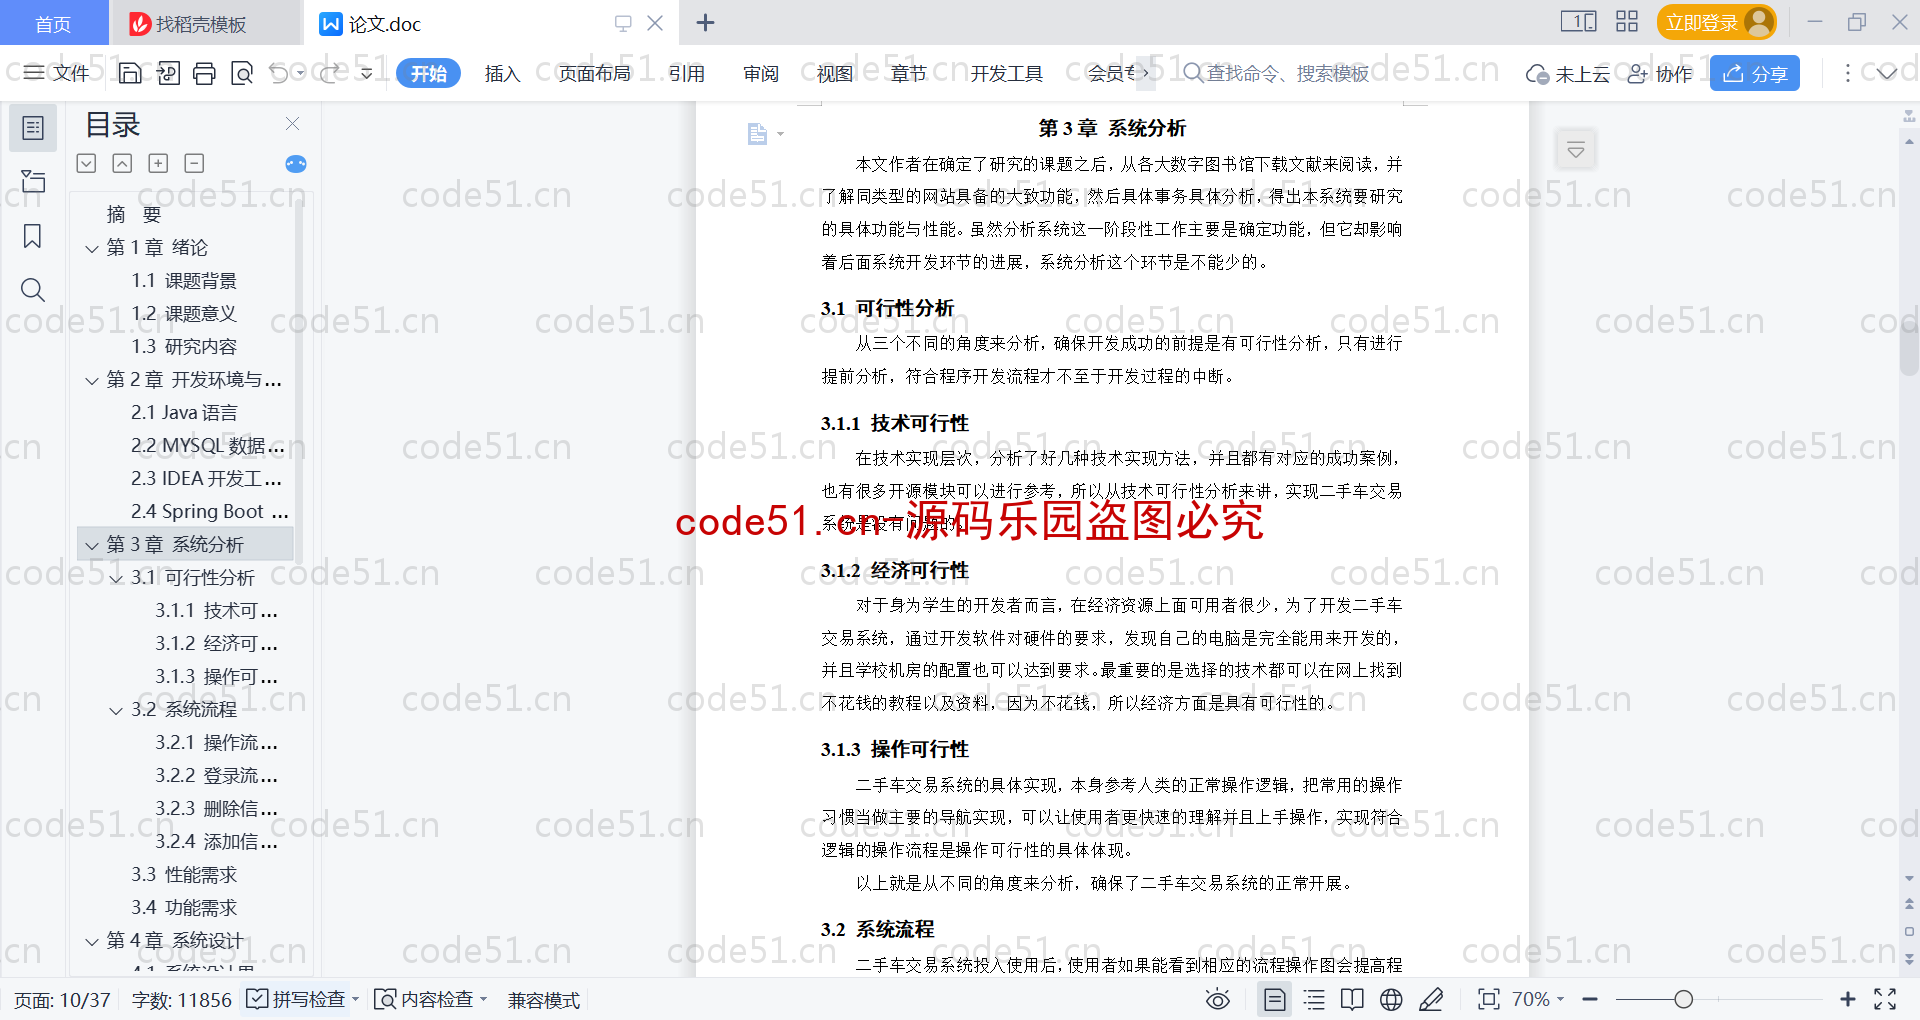Switch to page layout view icon

click(1275, 999)
